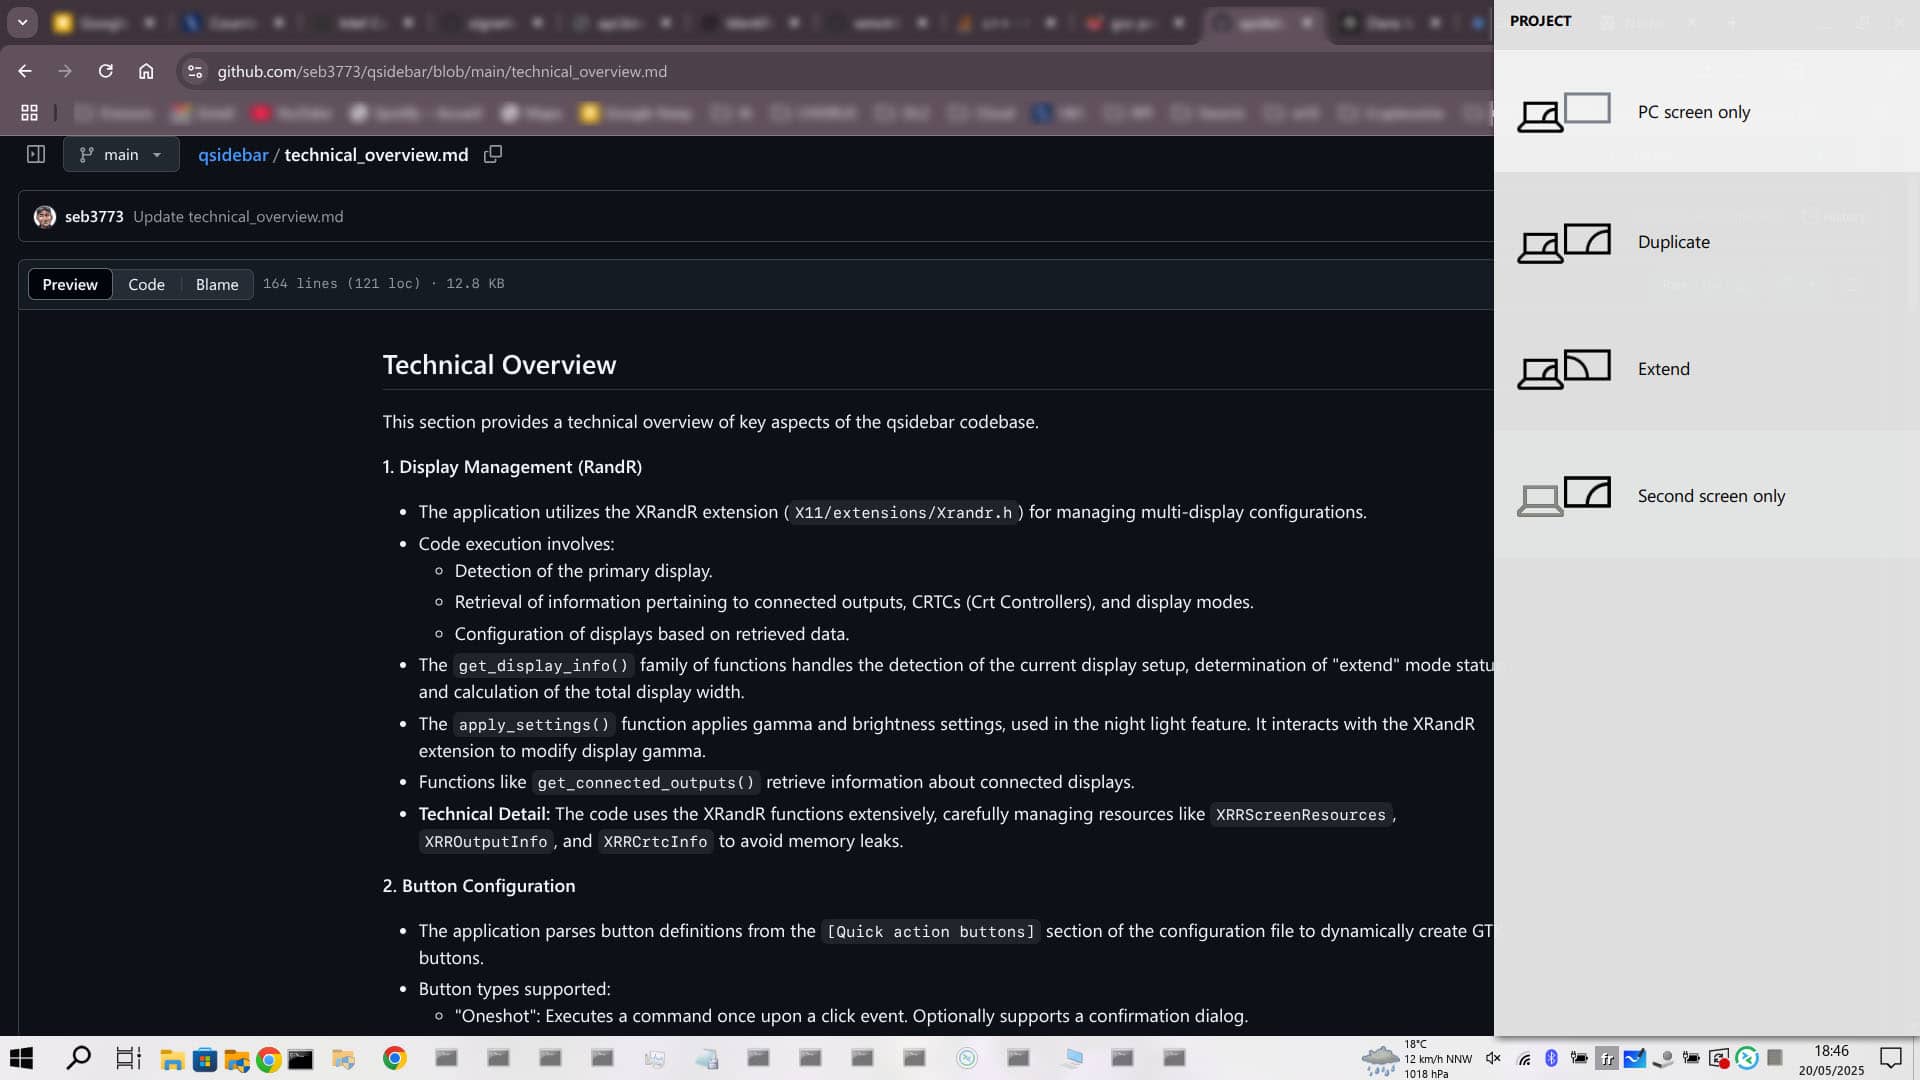Select PC screen only display mode
Screen dimensions: 1920x1080
click(1694, 112)
